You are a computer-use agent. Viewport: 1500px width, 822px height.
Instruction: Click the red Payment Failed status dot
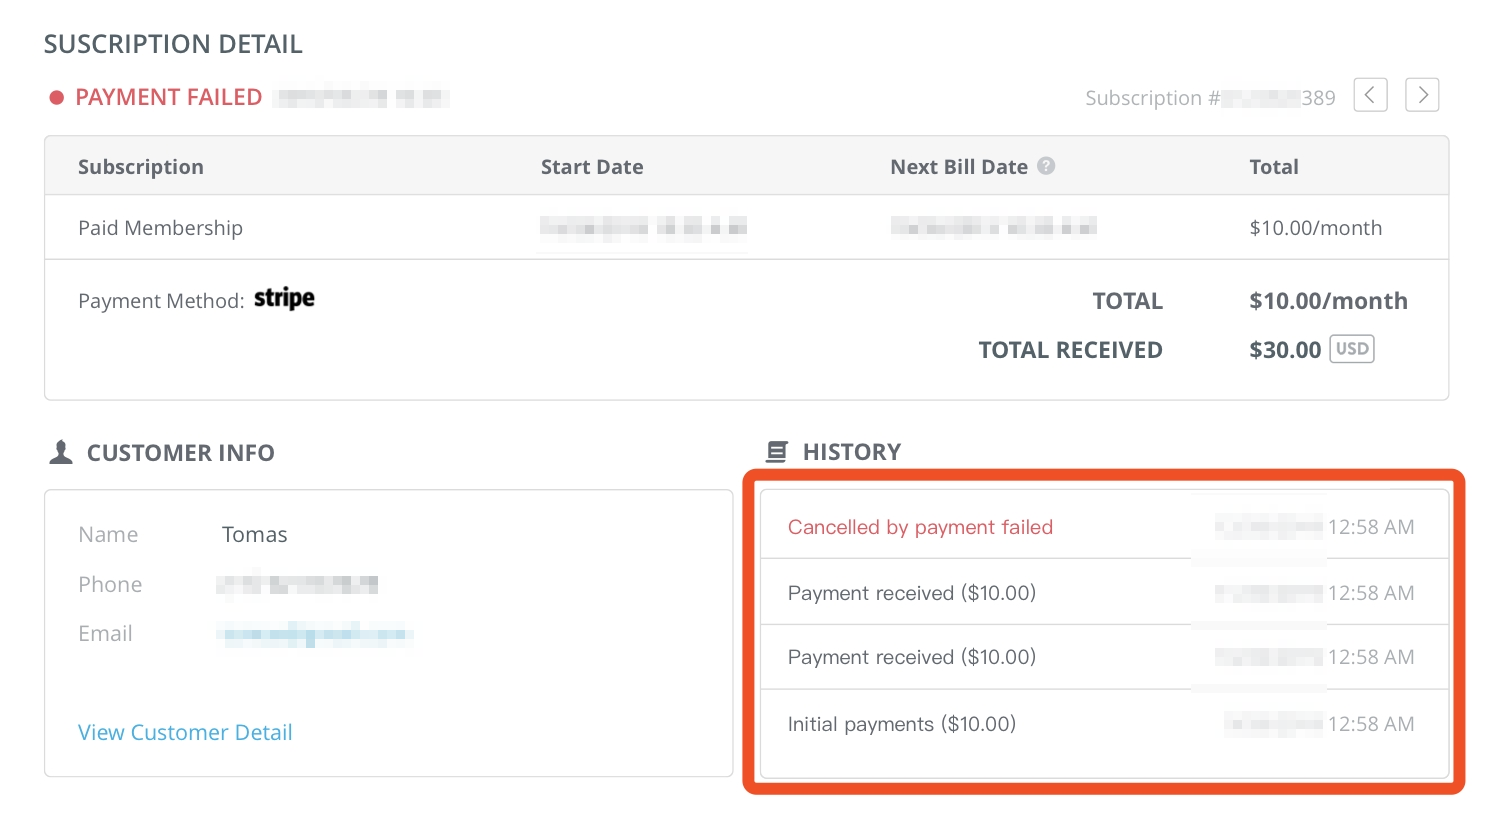(x=57, y=97)
